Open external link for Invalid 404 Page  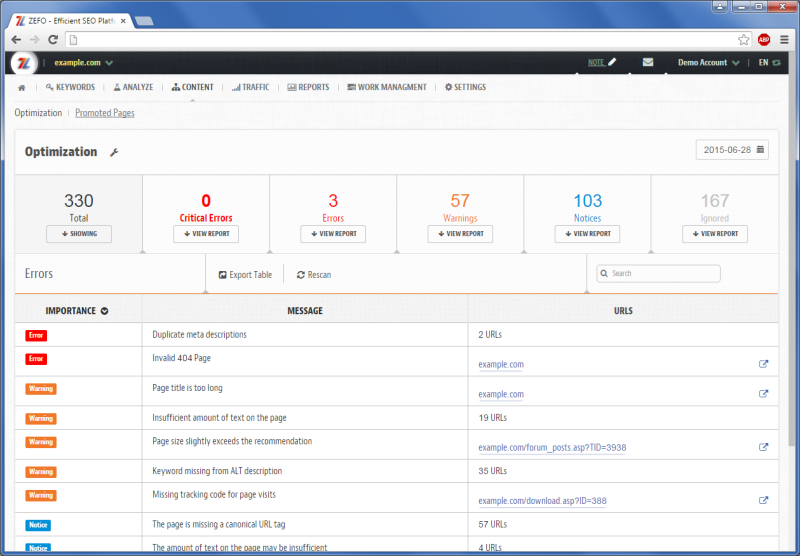tap(763, 364)
